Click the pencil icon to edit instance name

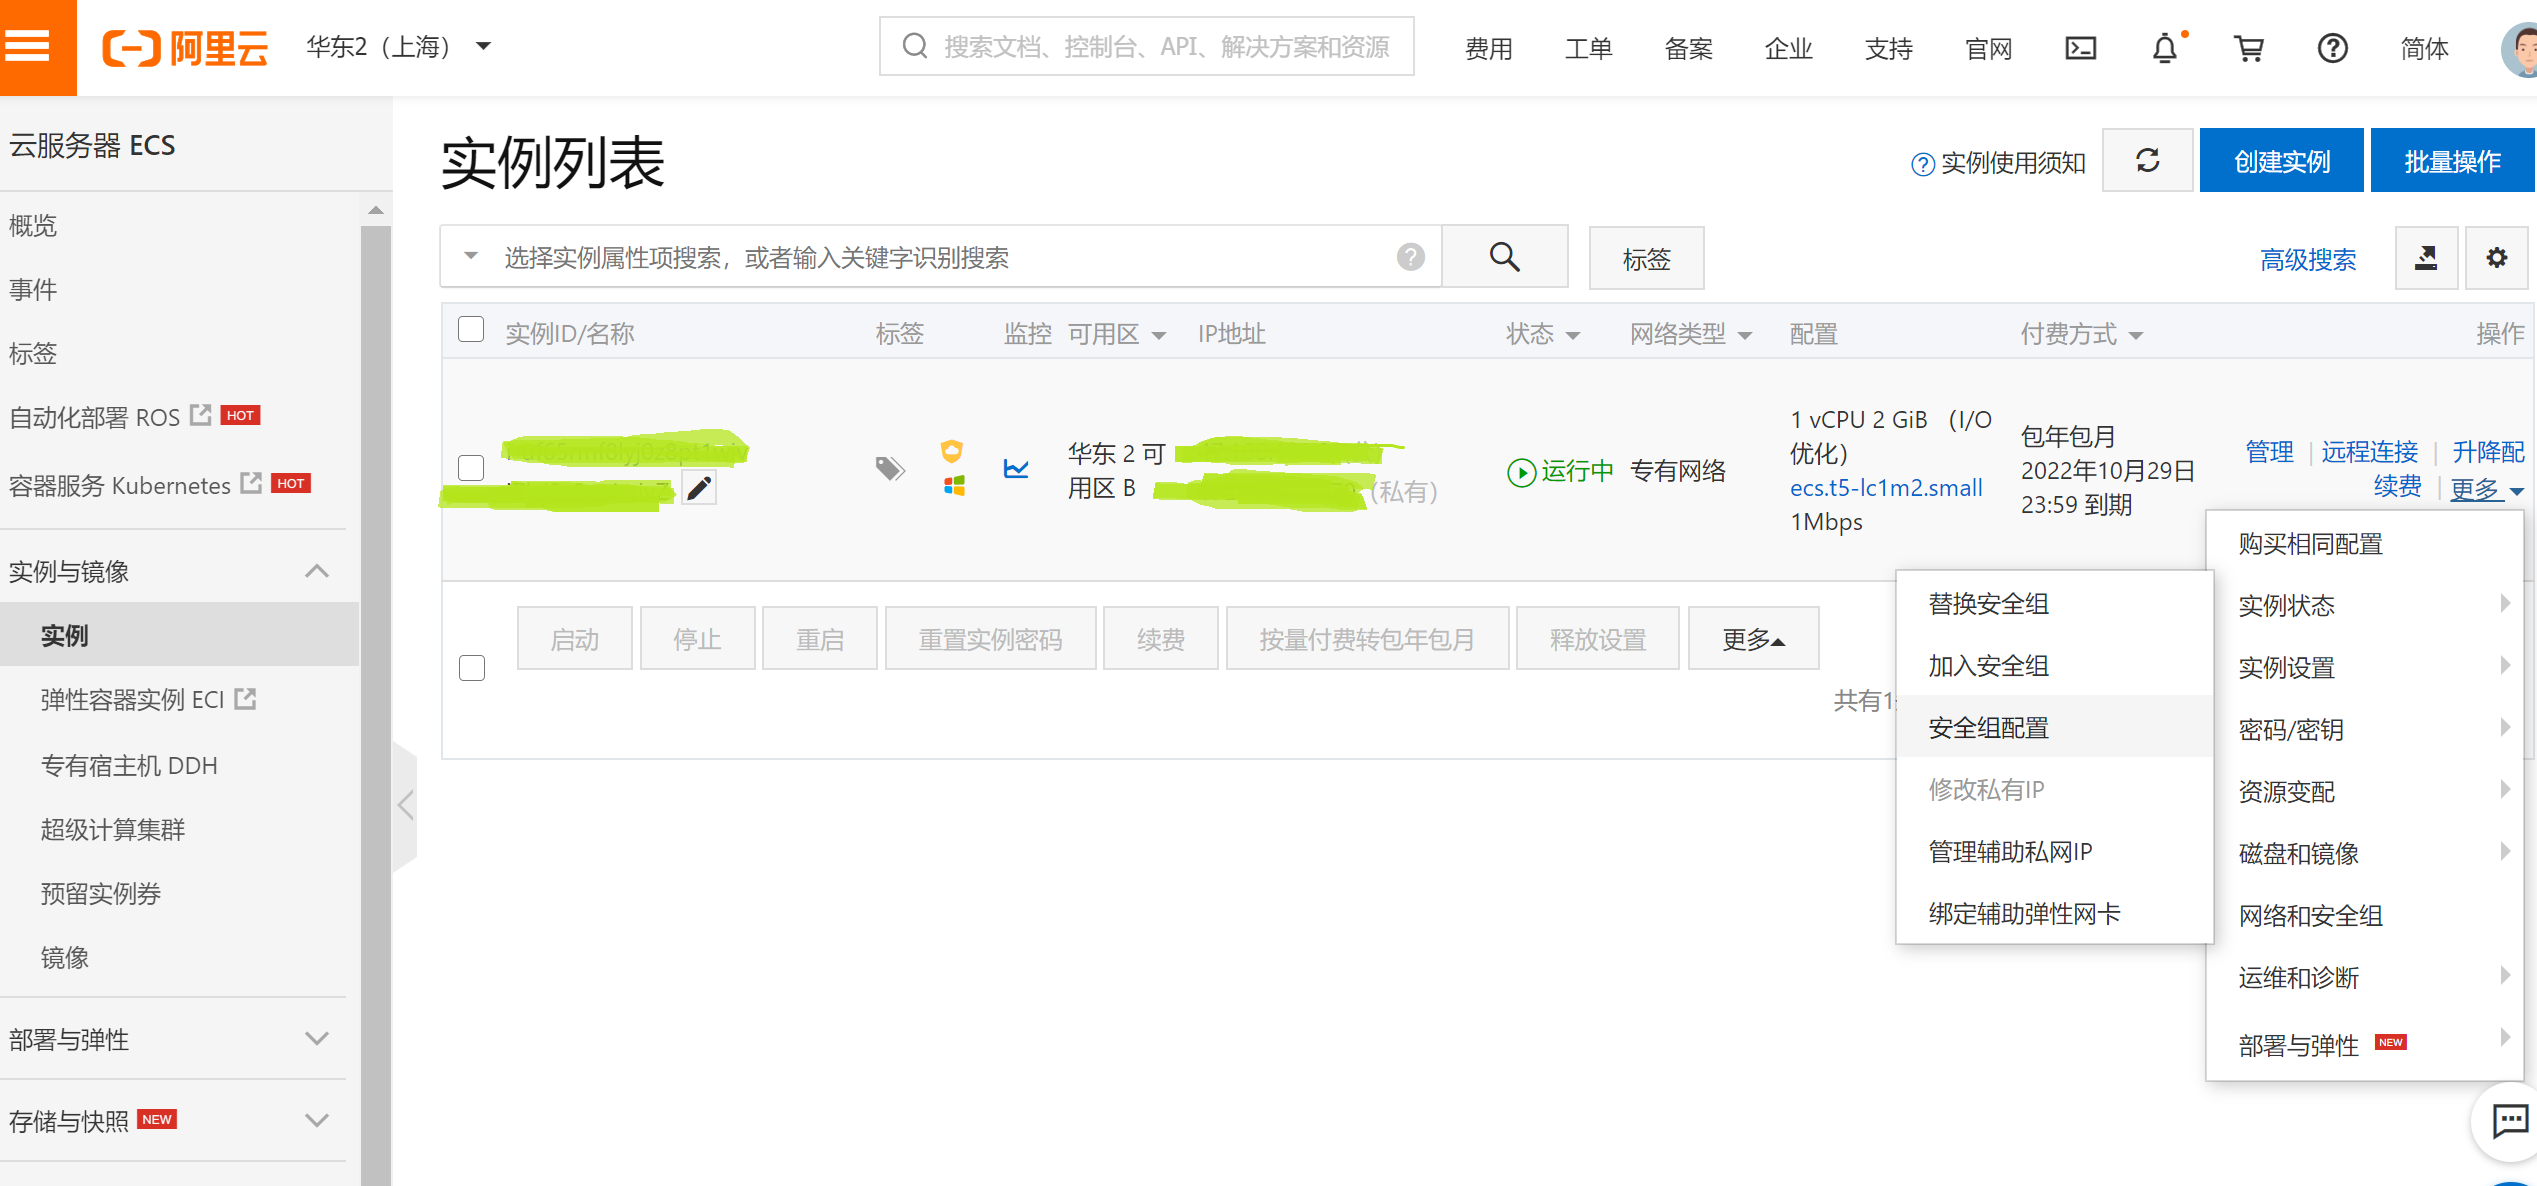pyautogui.click(x=699, y=487)
